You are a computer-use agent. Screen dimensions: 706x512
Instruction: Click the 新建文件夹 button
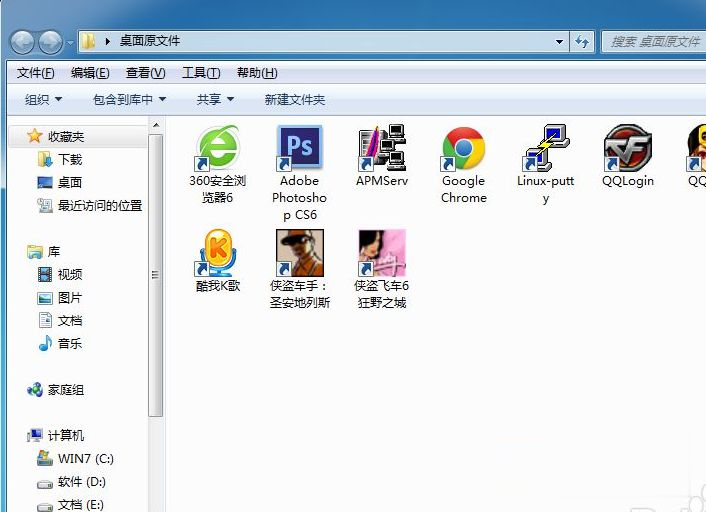[294, 99]
